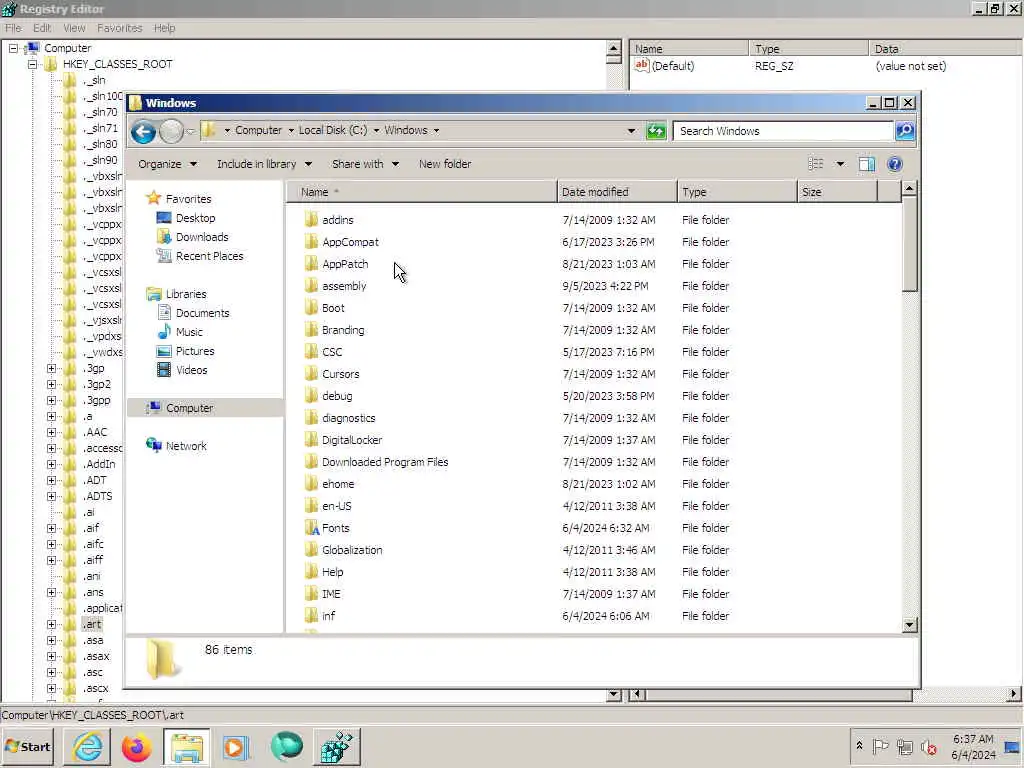Viewport: 1024px width, 768px height.
Task: Select the DigitalLocker folder
Action: click(x=352, y=440)
